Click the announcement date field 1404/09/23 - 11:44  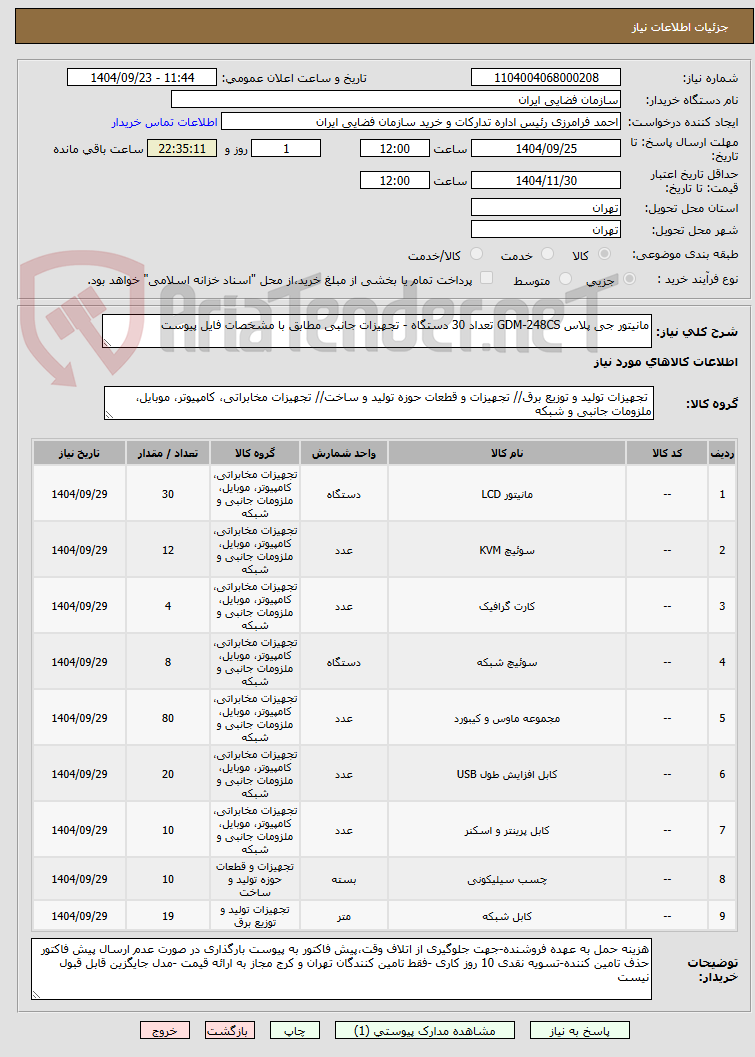click(x=142, y=78)
